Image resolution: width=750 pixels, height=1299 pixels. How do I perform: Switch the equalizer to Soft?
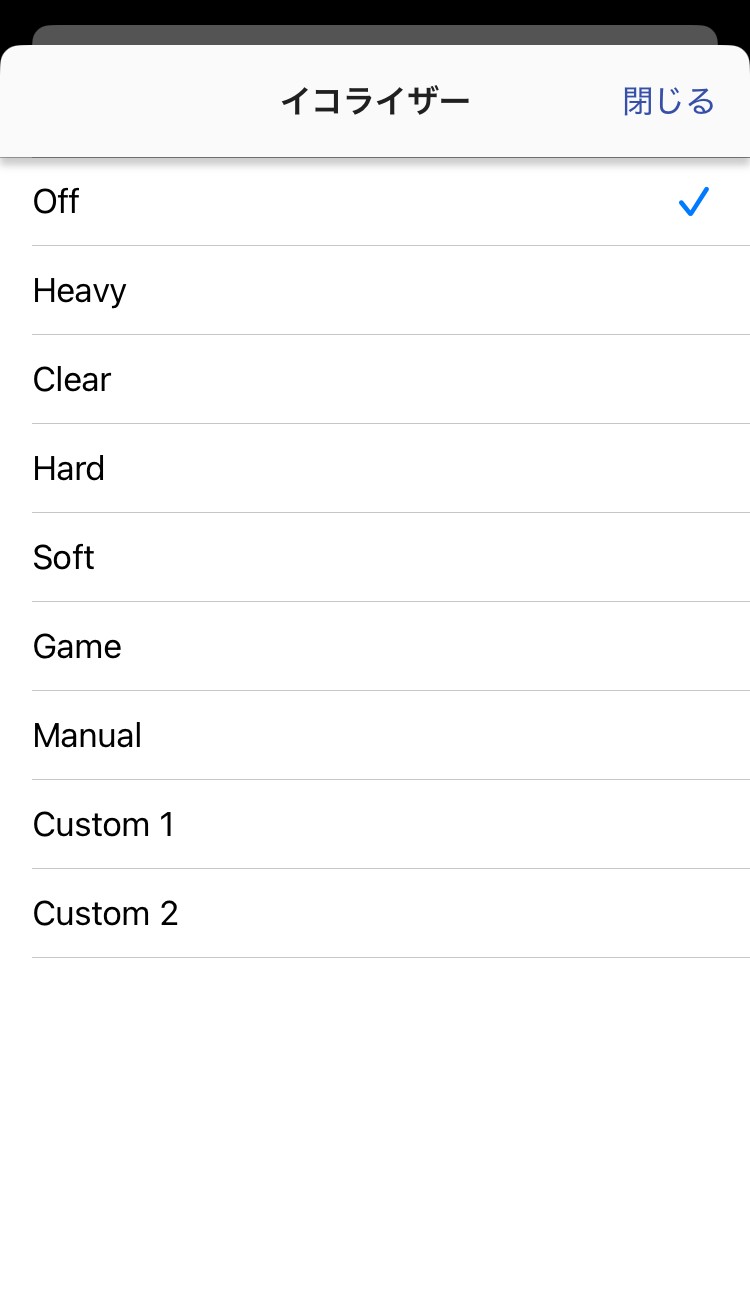(64, 558)
